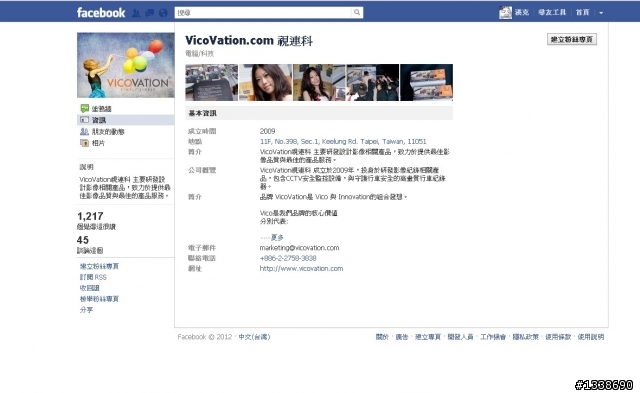Click the subscribe RSS link

93,277
